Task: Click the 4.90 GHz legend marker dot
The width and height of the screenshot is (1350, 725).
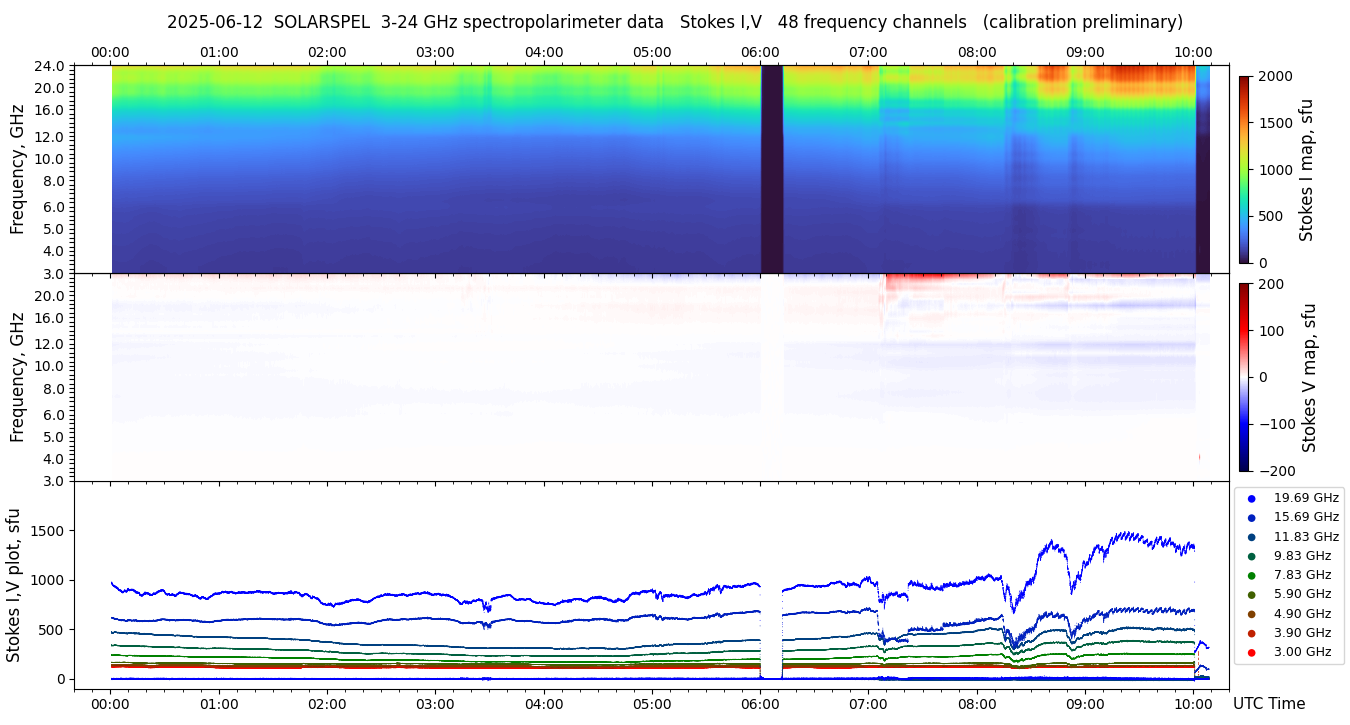Action: 1251,614
